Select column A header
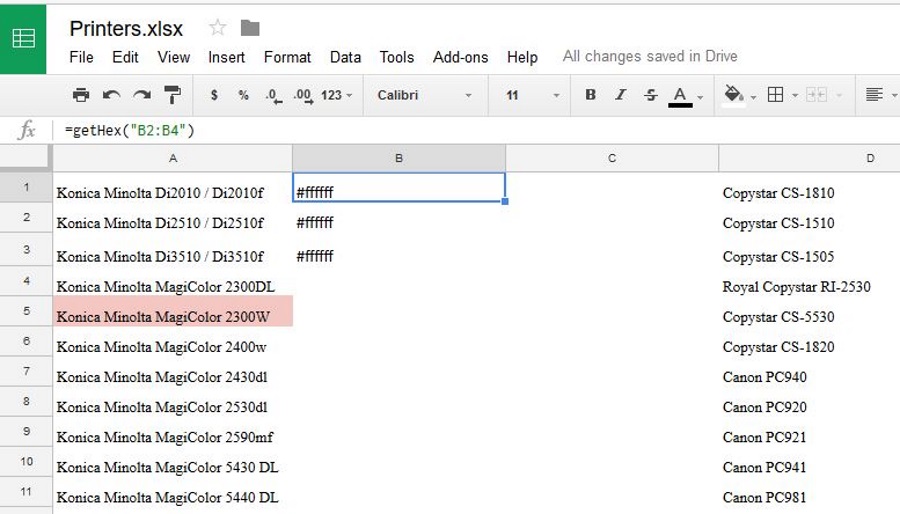This screenshot has width=900, height=514. (173, 158)
